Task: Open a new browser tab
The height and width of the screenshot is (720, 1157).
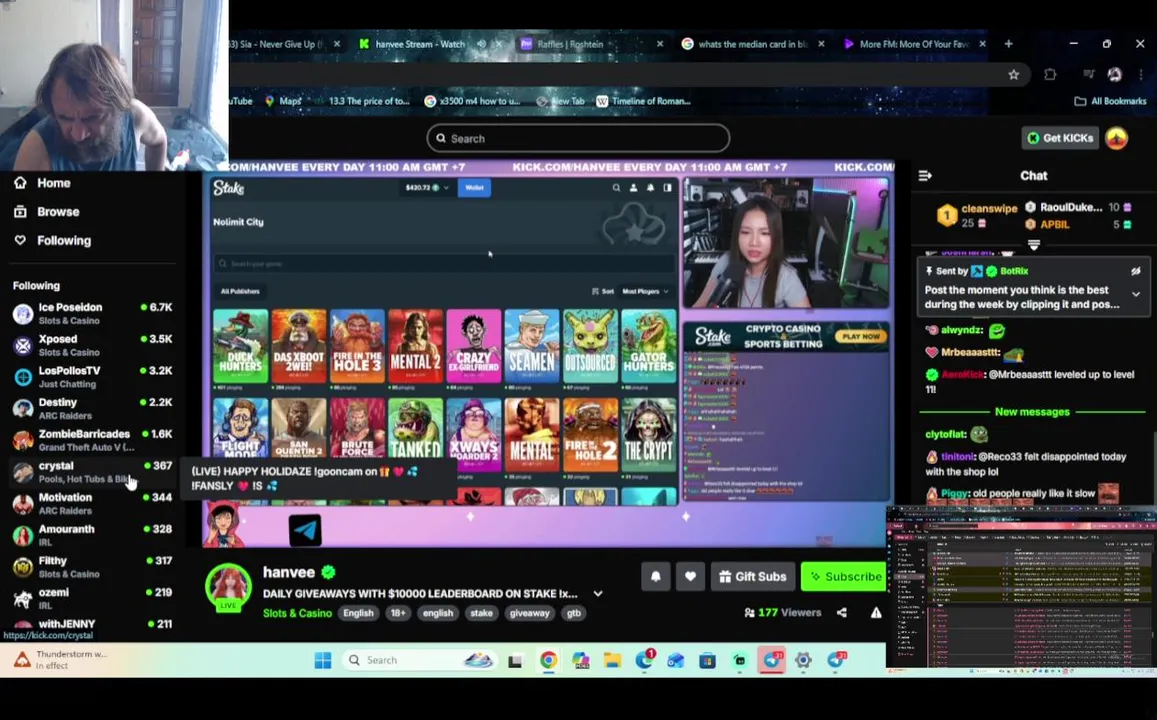Action: click(x=1009, y=44)
